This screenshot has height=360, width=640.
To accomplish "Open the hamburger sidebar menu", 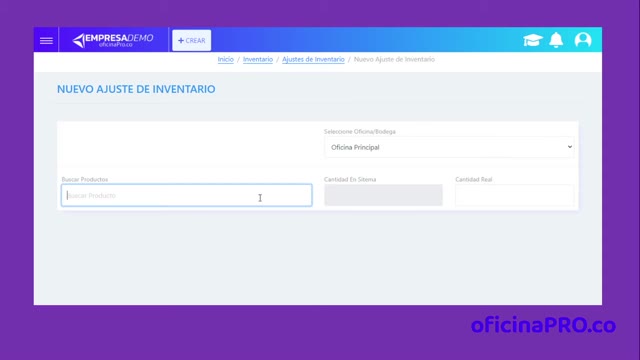I will (46, 40).
